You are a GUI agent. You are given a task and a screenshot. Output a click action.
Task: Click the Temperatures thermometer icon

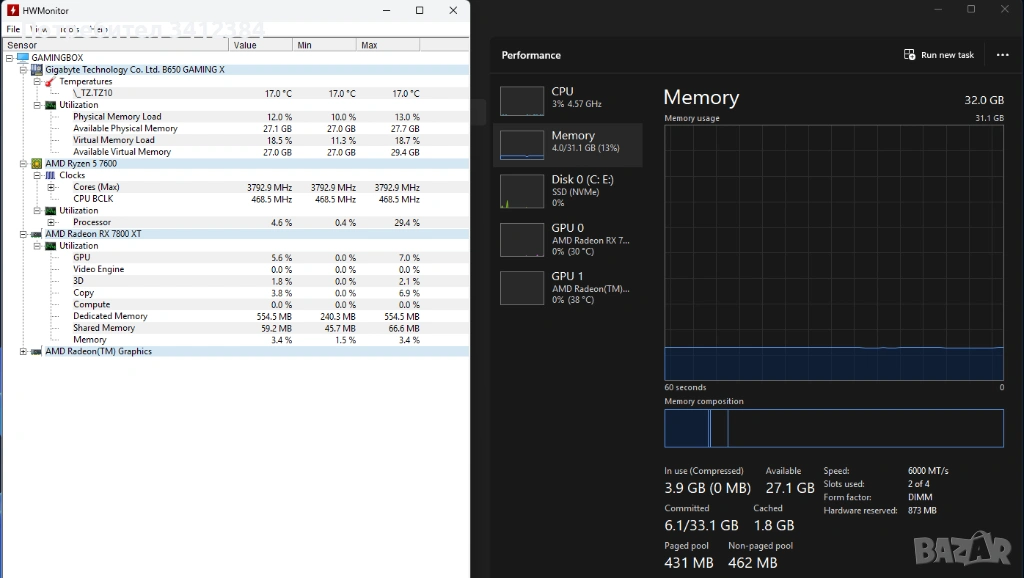pyautogui.click(x=50, y=82)
